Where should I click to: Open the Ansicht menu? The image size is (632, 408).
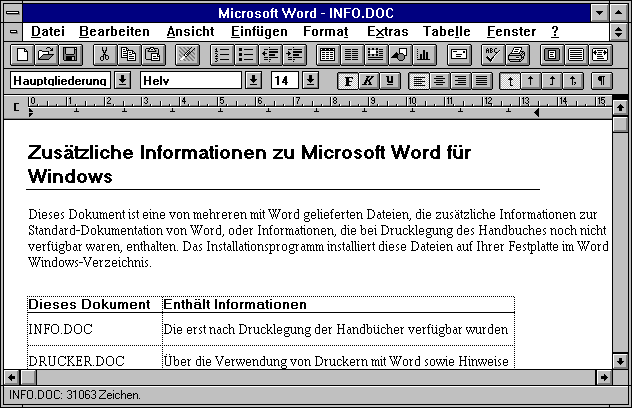(190, 31)
